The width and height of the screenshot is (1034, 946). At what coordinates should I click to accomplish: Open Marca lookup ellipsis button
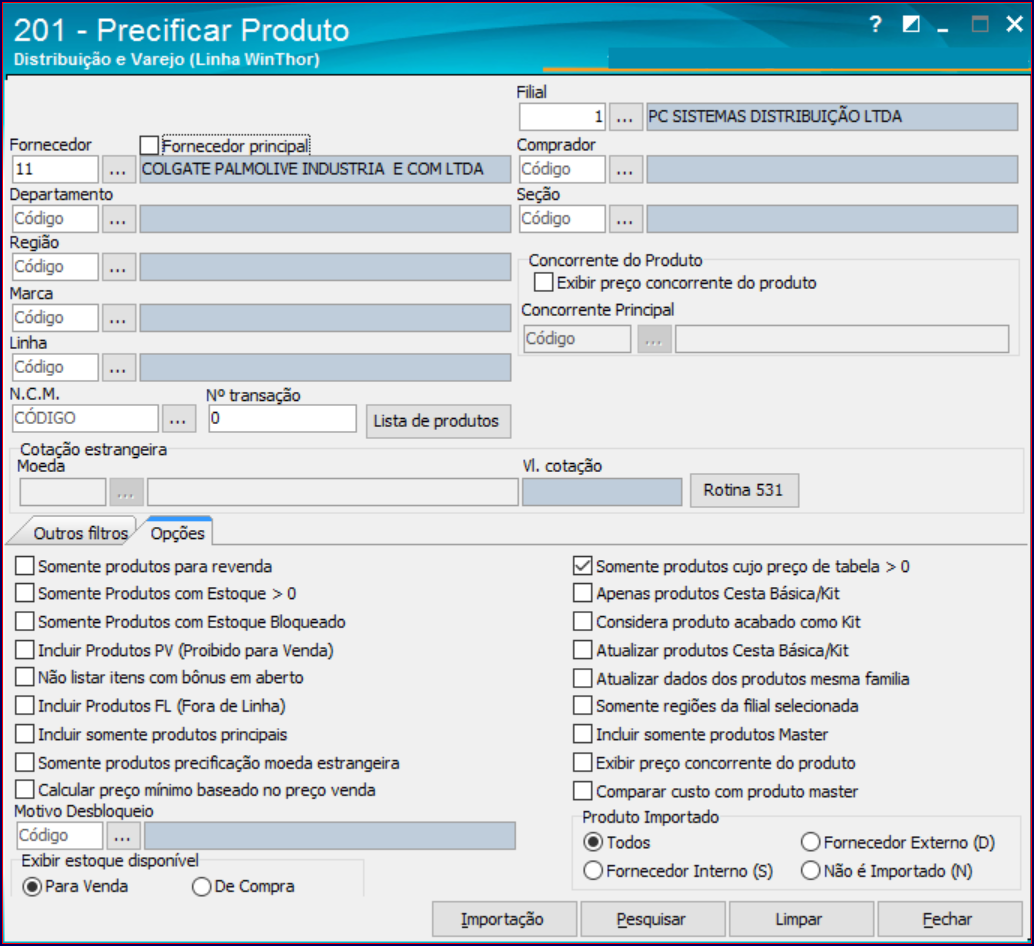point(118,318)
